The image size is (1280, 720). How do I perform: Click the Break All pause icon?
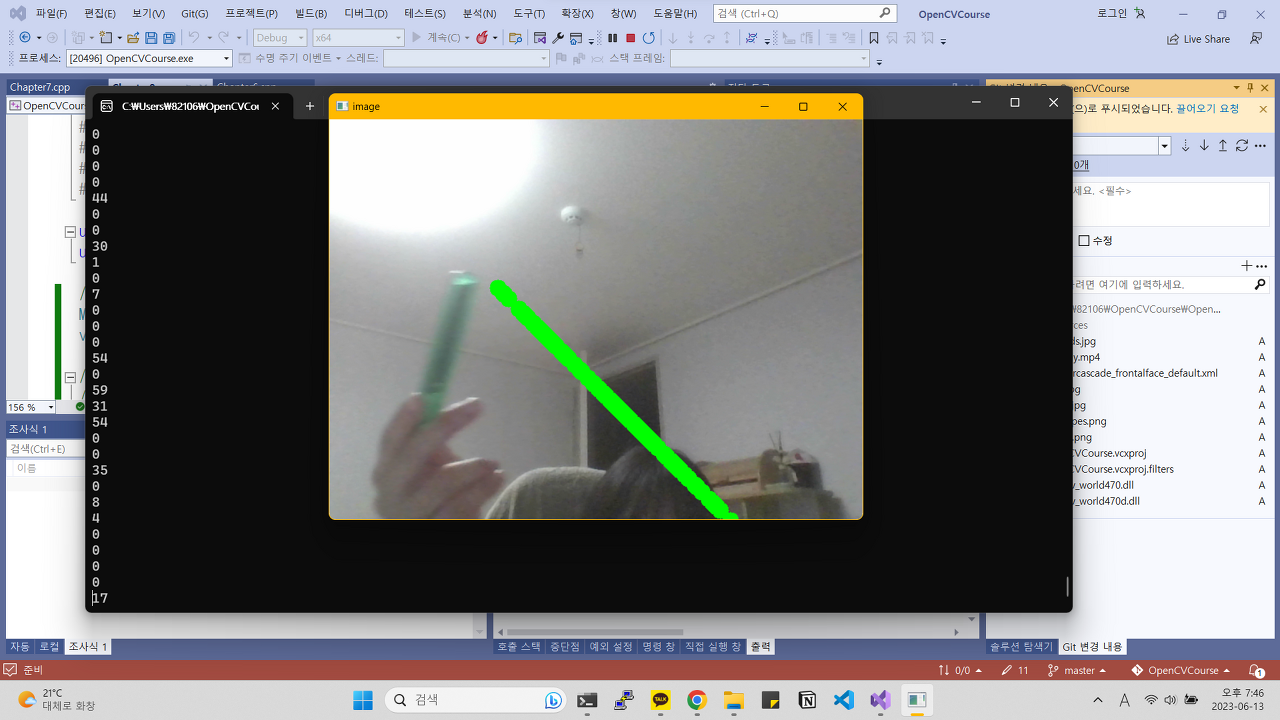coord(613,38)
